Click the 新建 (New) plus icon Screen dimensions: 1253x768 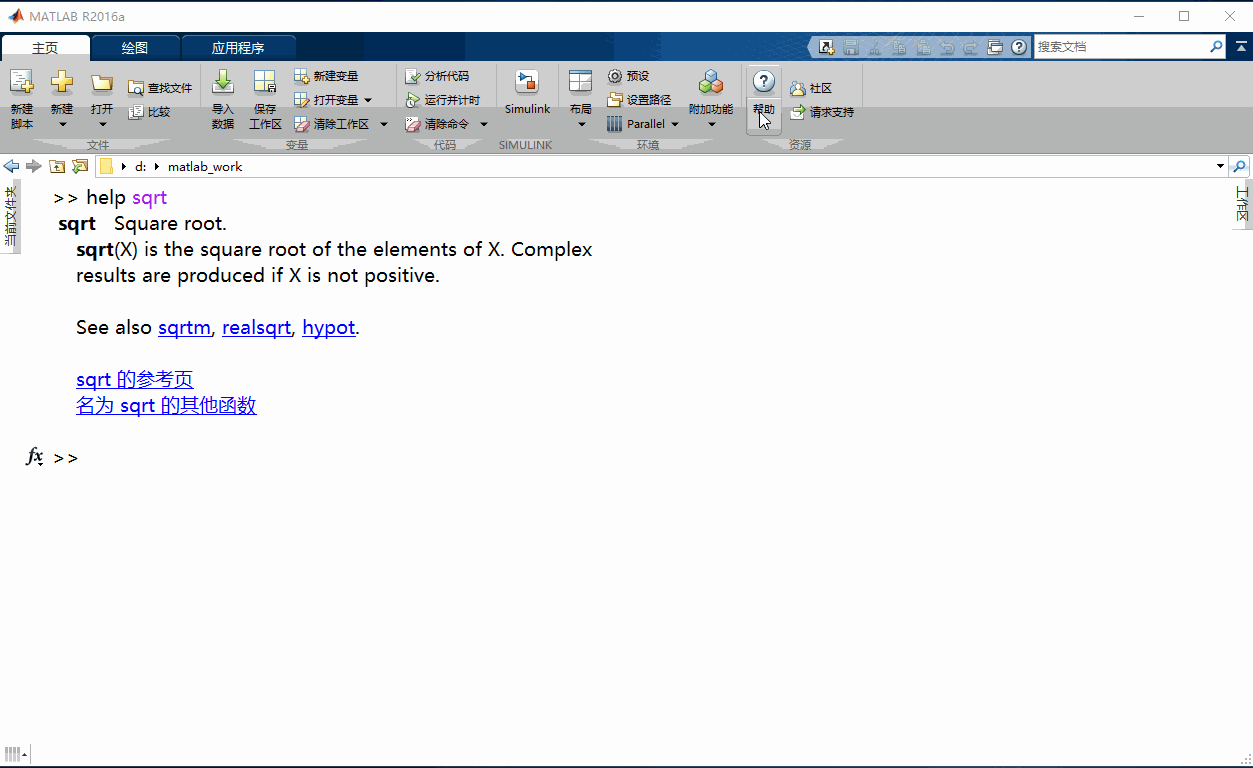(62, 83)
